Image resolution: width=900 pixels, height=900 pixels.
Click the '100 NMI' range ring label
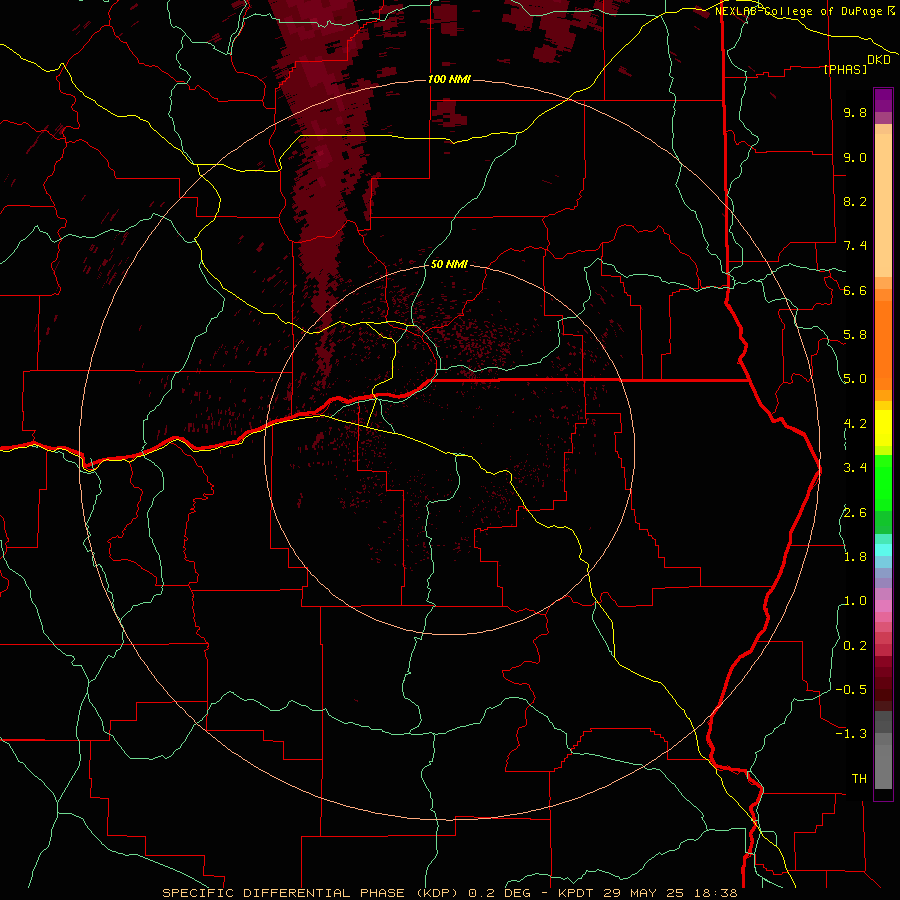click(x=449, y=79)
